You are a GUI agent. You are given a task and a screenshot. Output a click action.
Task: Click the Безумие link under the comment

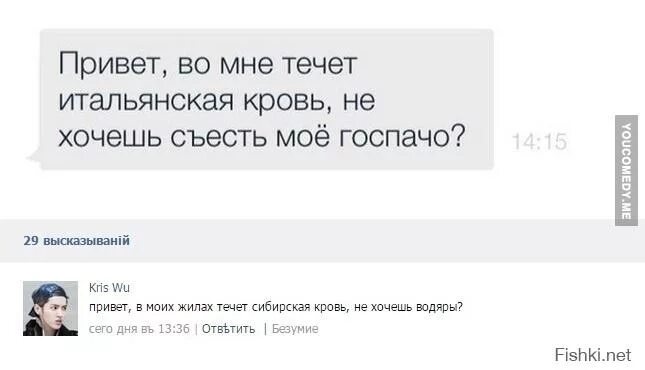tap(295, 329)
